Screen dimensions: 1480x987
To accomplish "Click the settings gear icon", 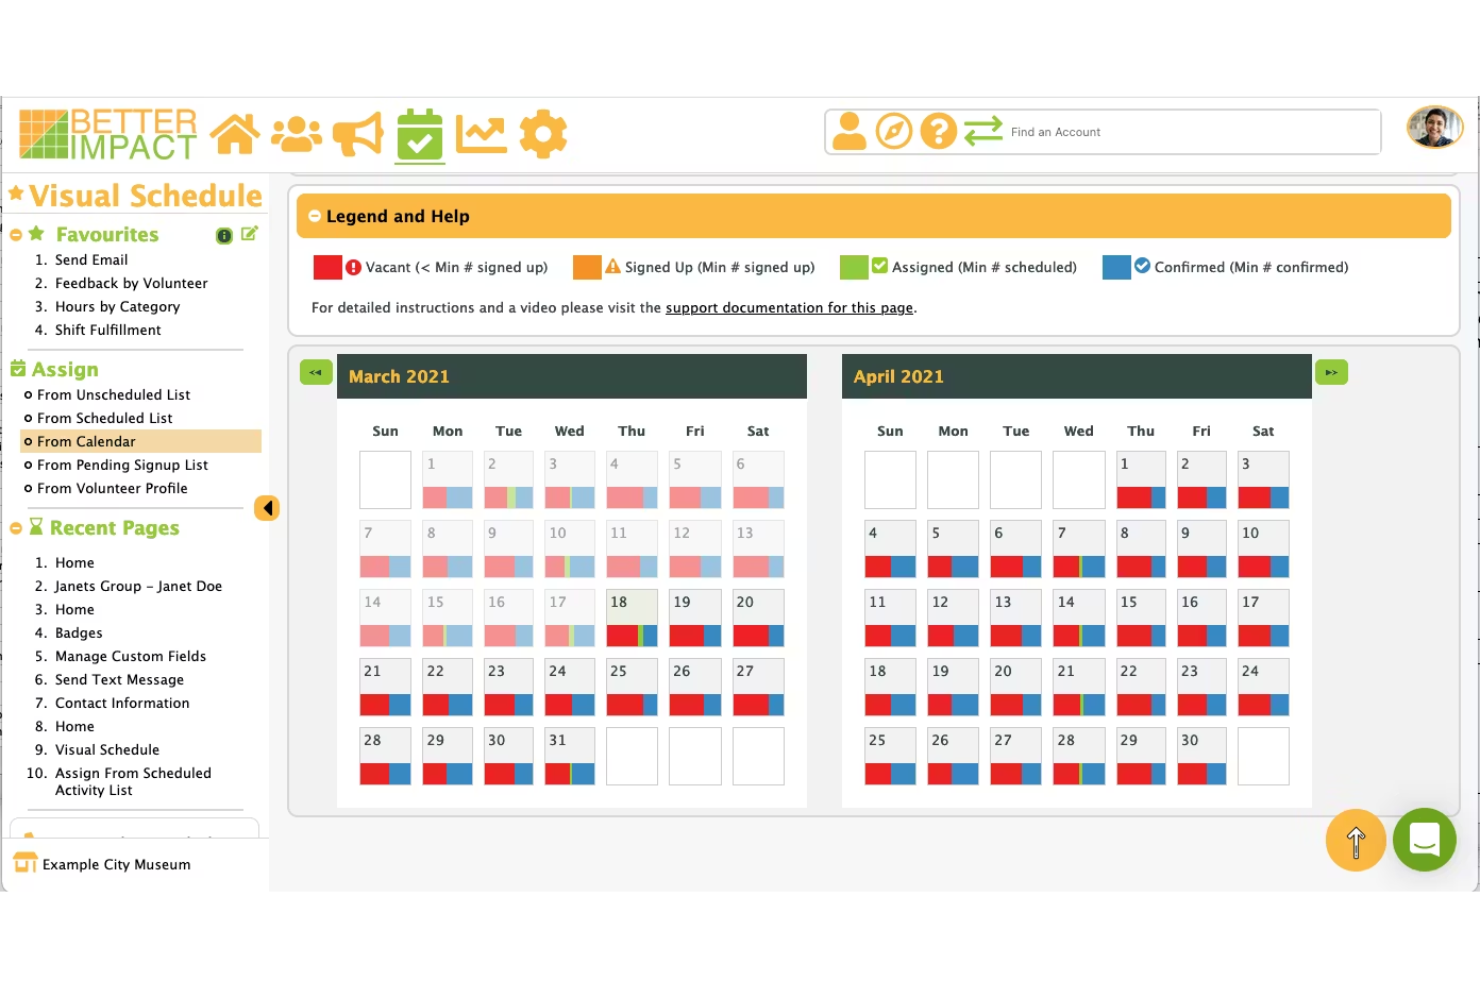I will click(x=543, y=131).
